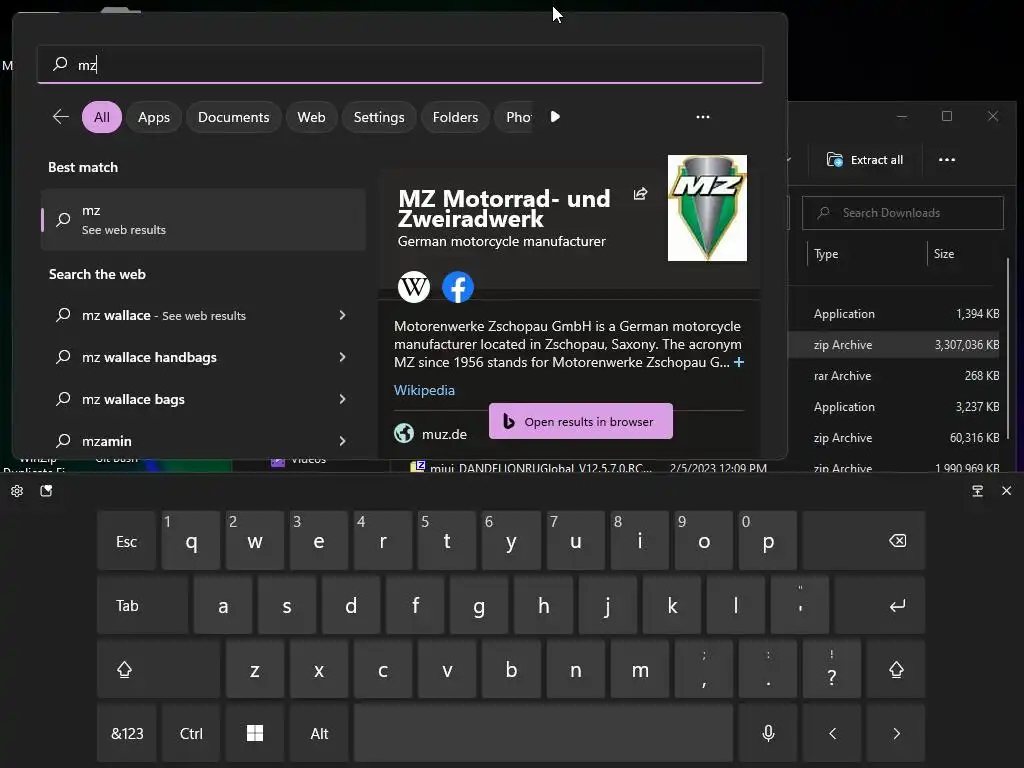This screenshot has width=1024, height=768.
Task: Click the Extract all button in Explorer
Action: (x=865, y=160)
